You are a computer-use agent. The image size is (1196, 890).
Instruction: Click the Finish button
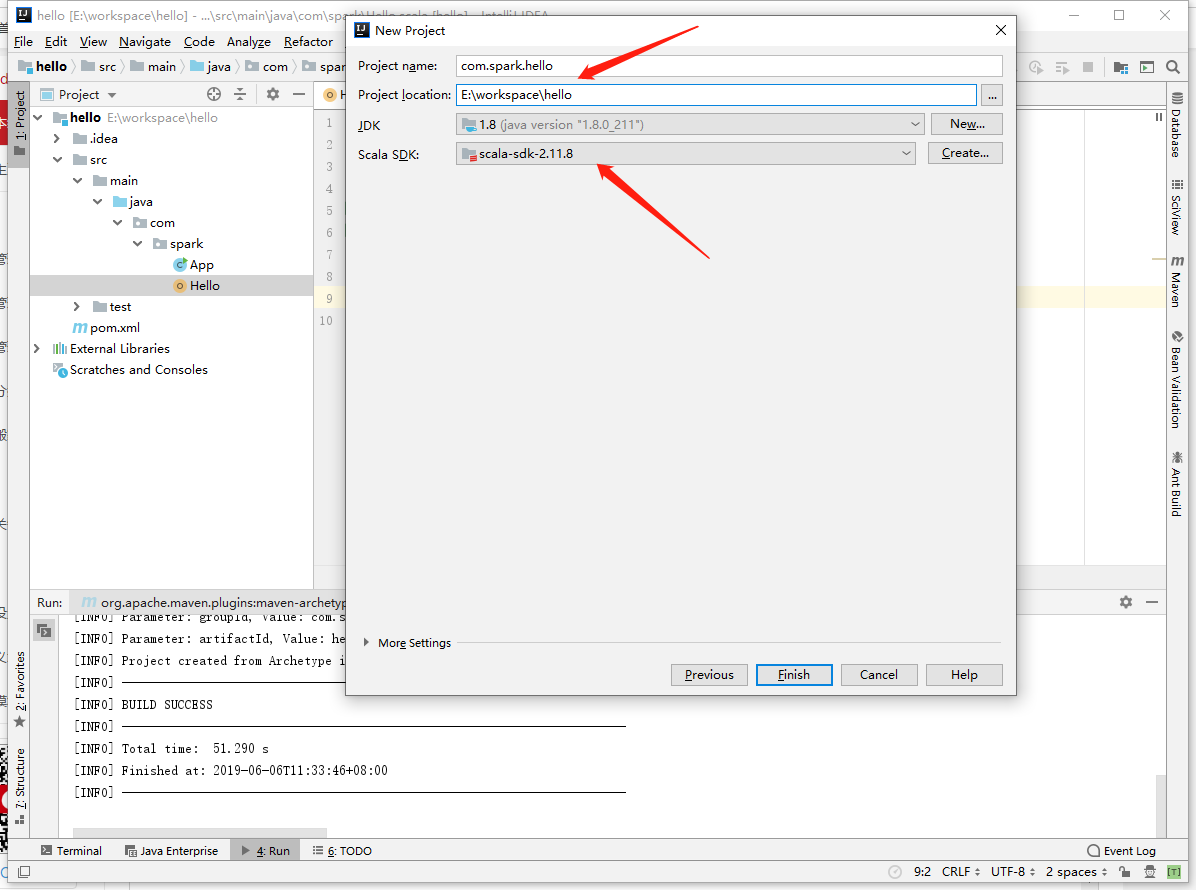(x=794, y=675)
